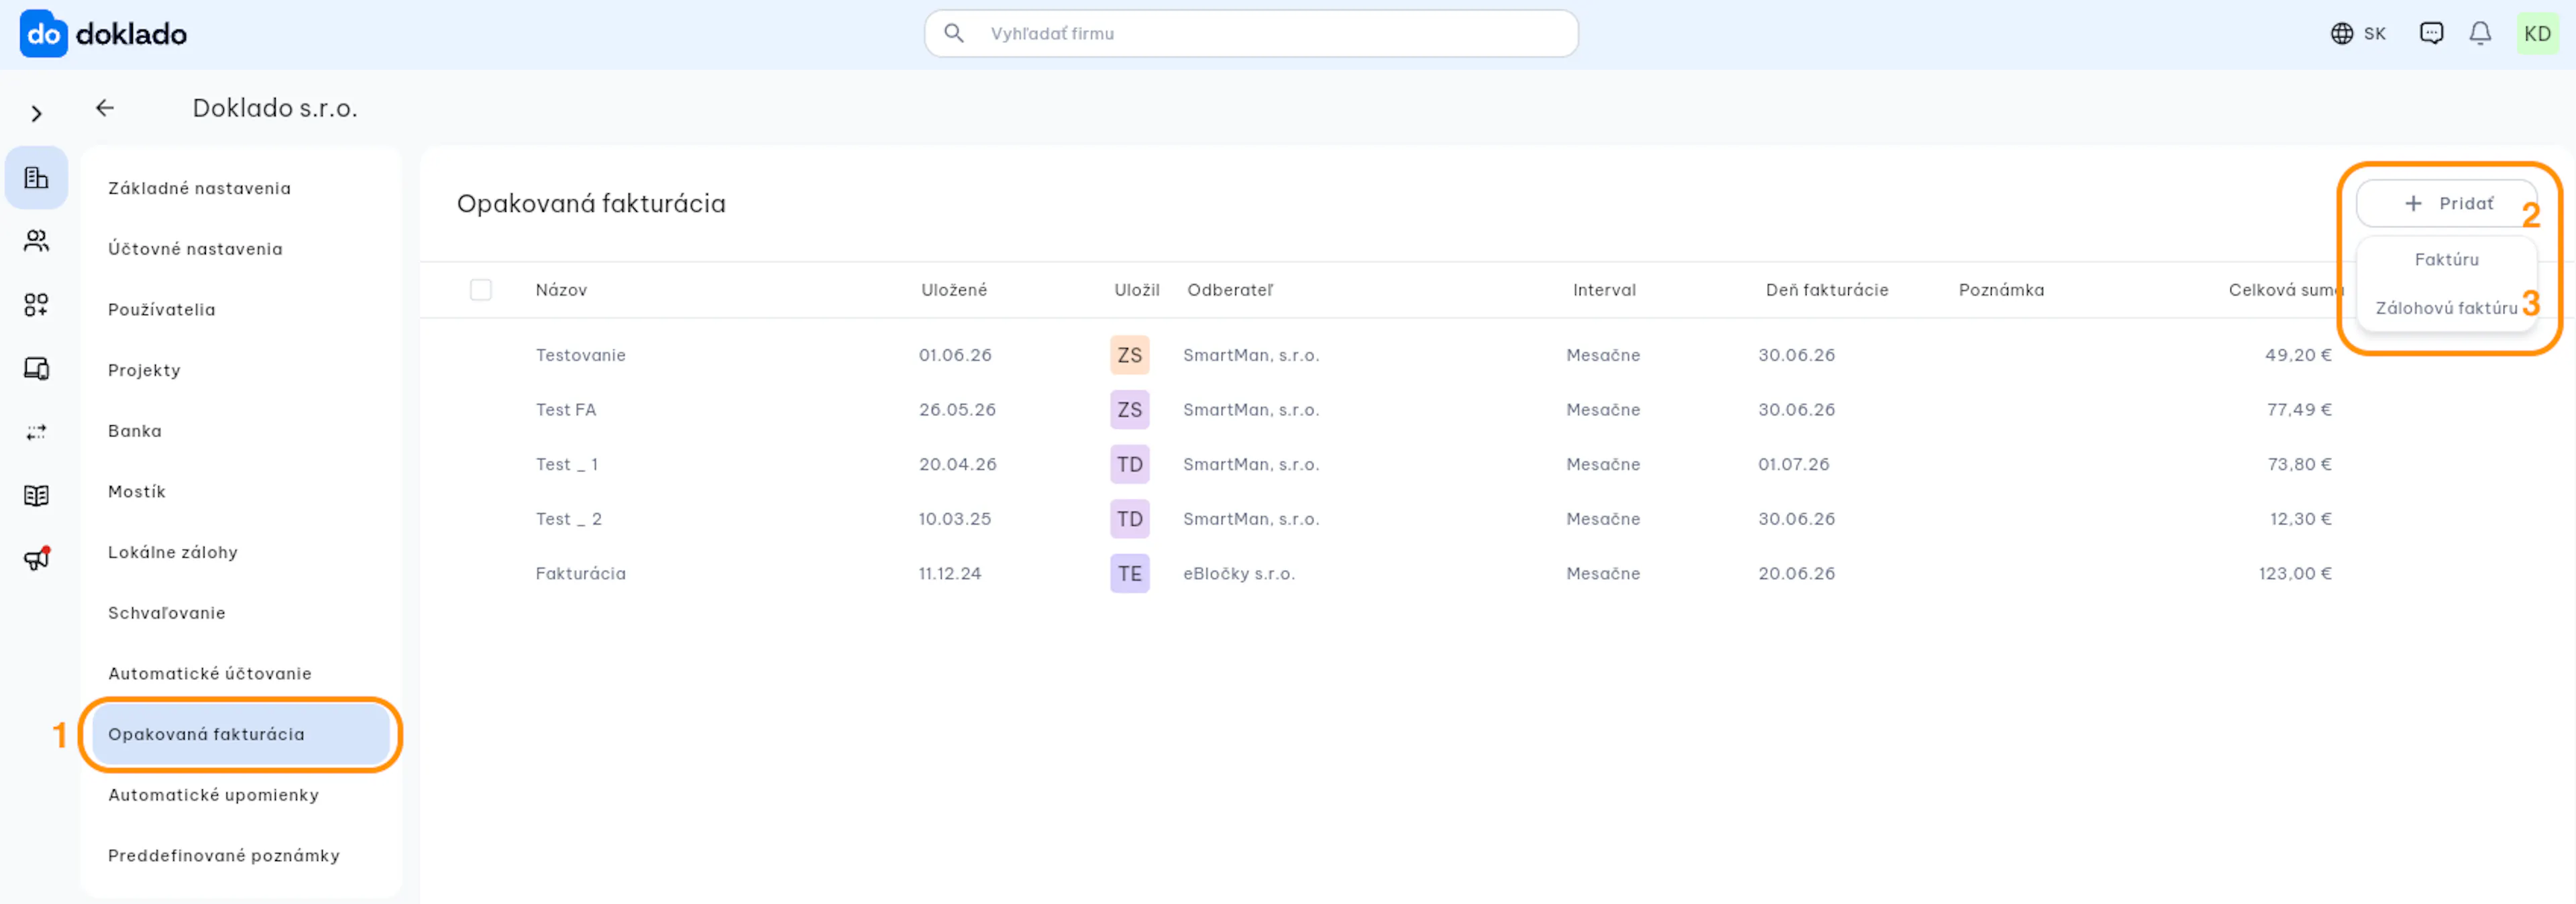
Task: Open the Testovanie recurring invoice
Action: (580, 355)
